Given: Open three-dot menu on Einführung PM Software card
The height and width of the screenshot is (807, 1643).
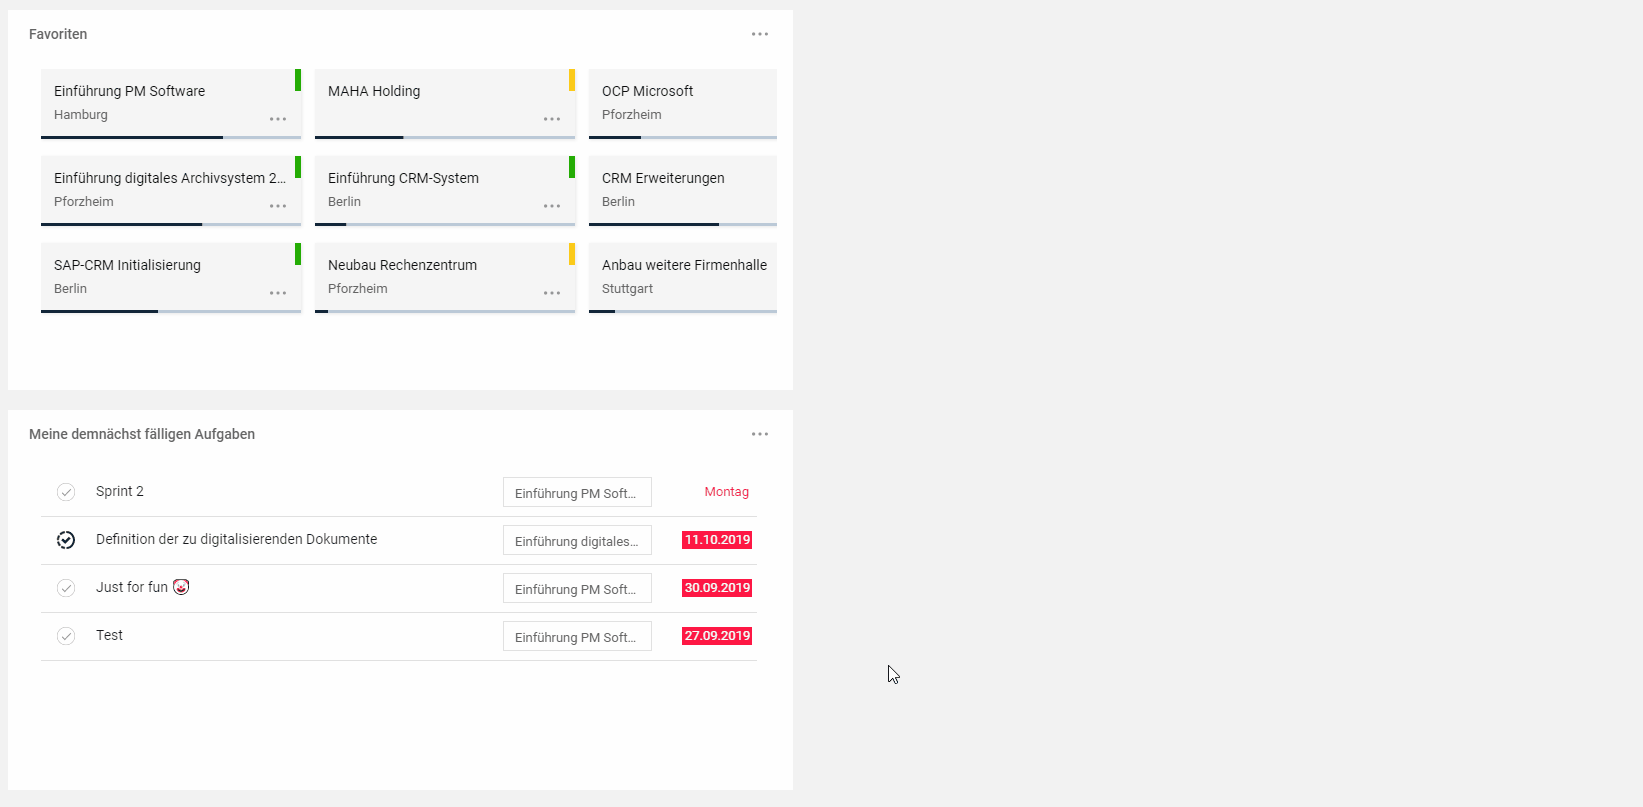Looking at the screenshot, I should click(x=278, y=119).
